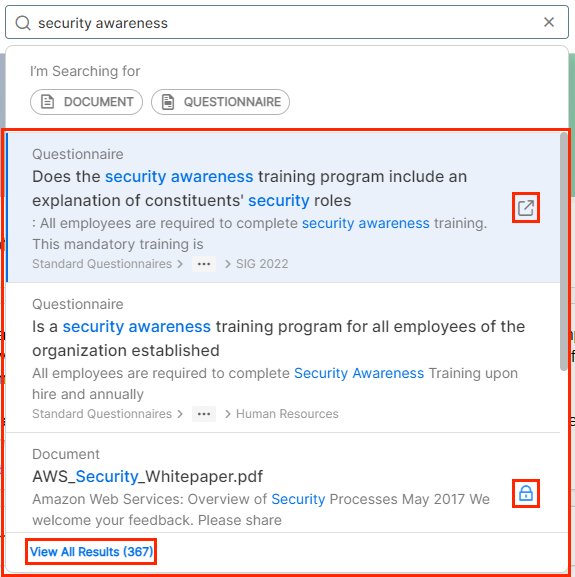The height and width of the screenshot is (577, 575).
Task: Click the questionnaire icon in QUESTIONNAIRE chip
Action: (168, 102)
